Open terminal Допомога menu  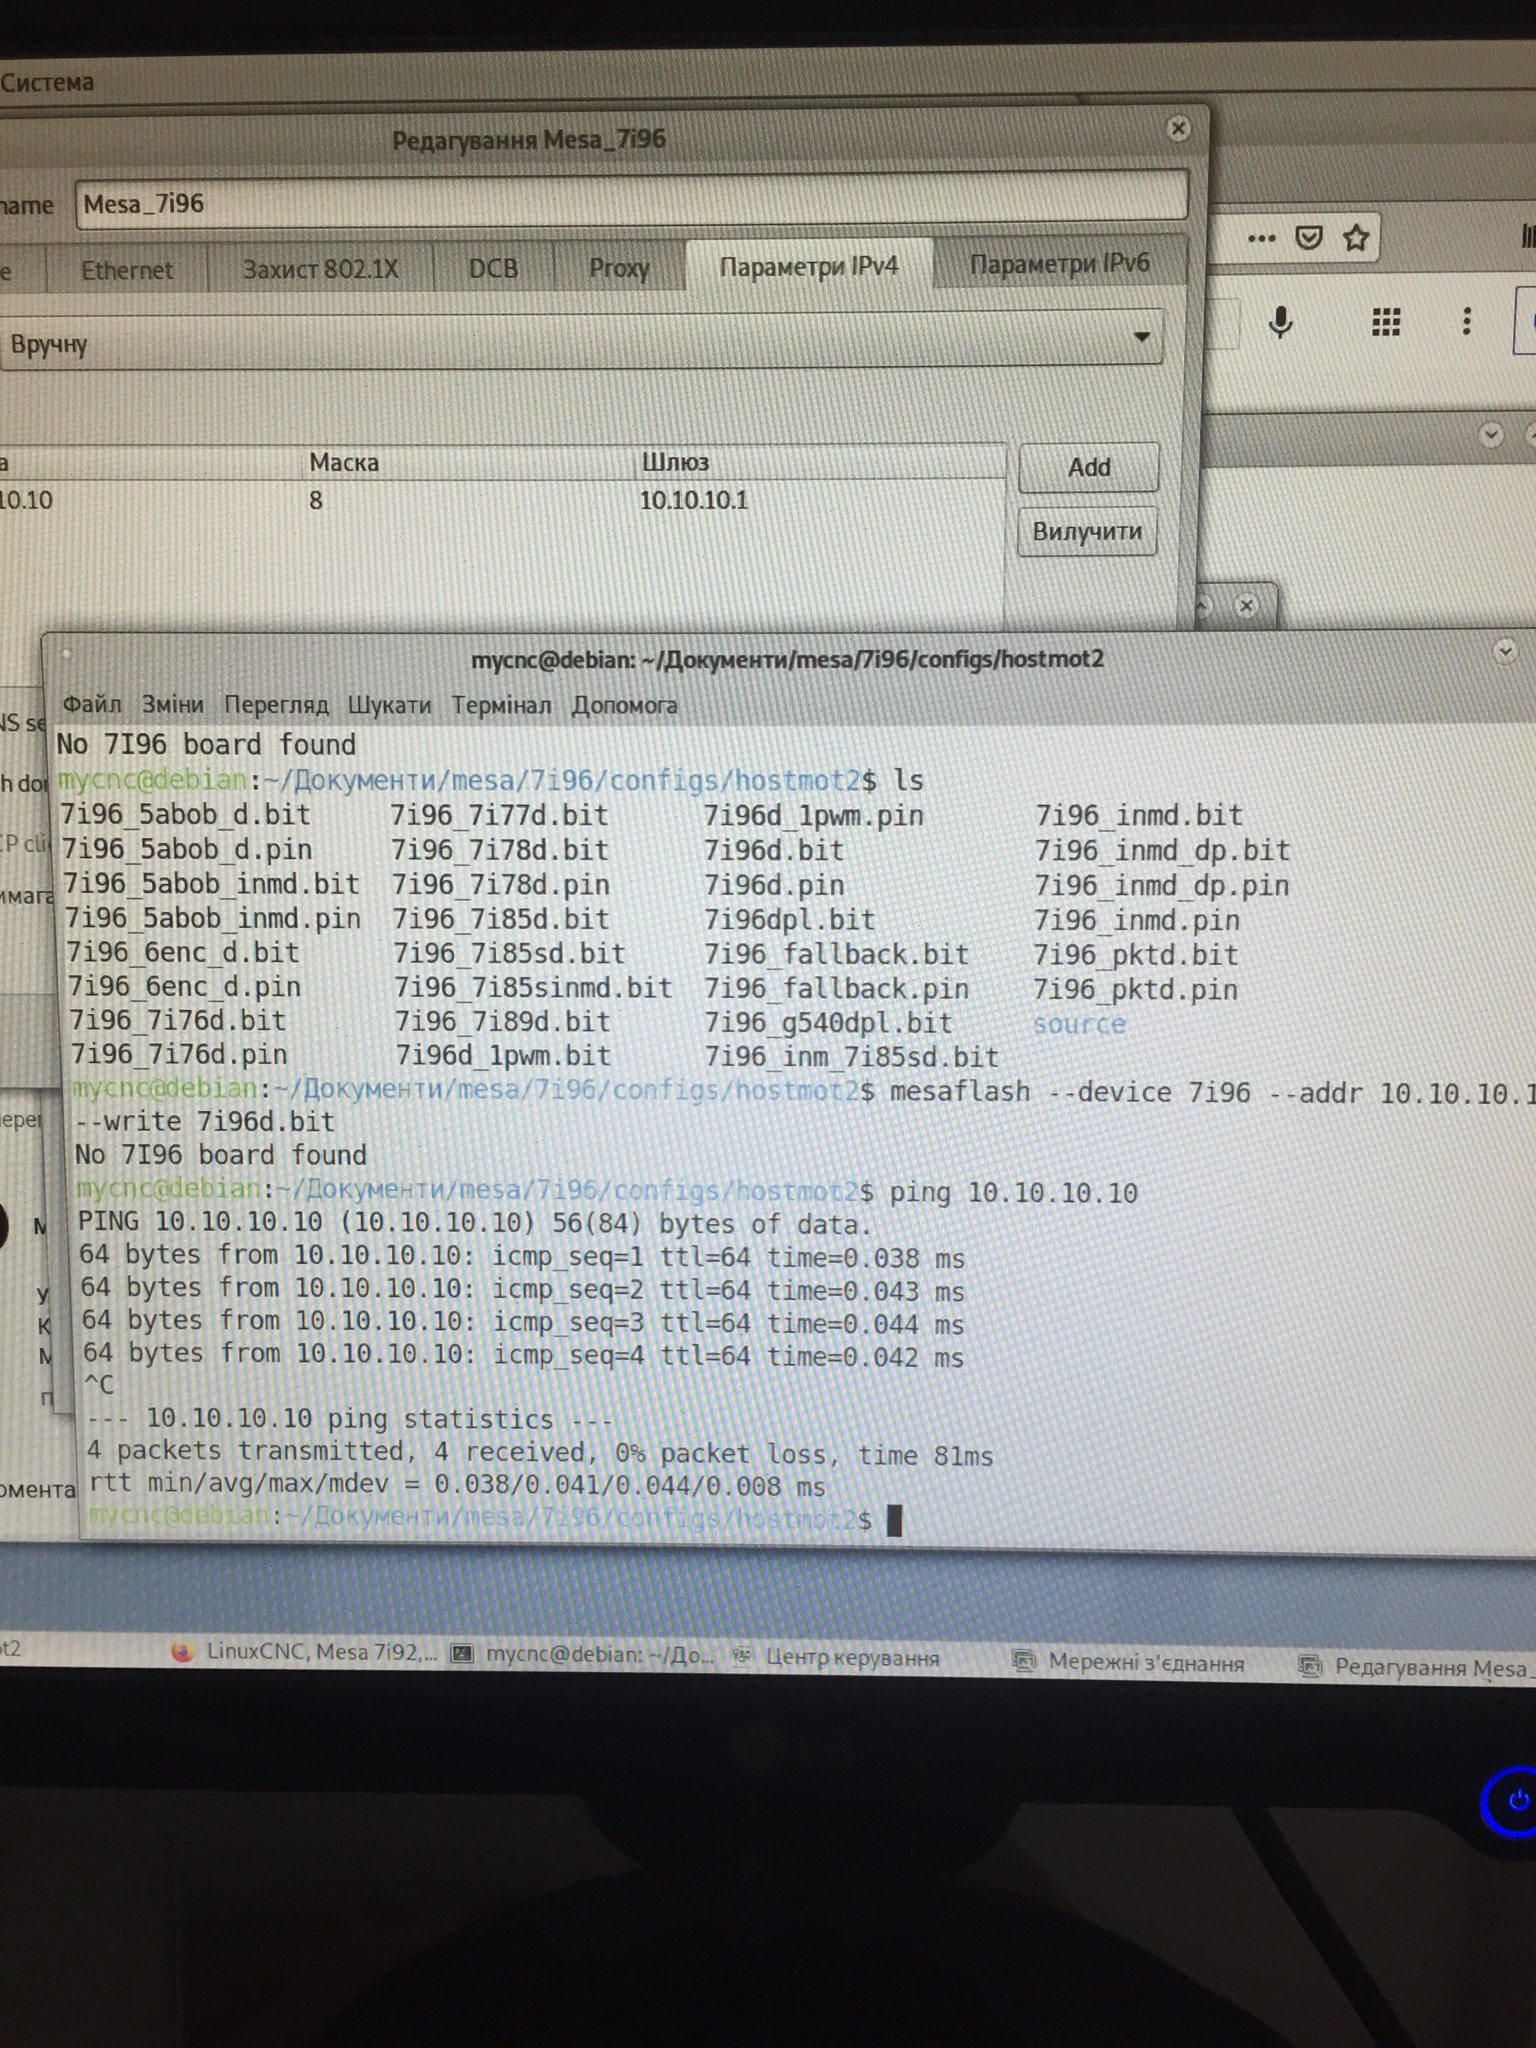624,705
